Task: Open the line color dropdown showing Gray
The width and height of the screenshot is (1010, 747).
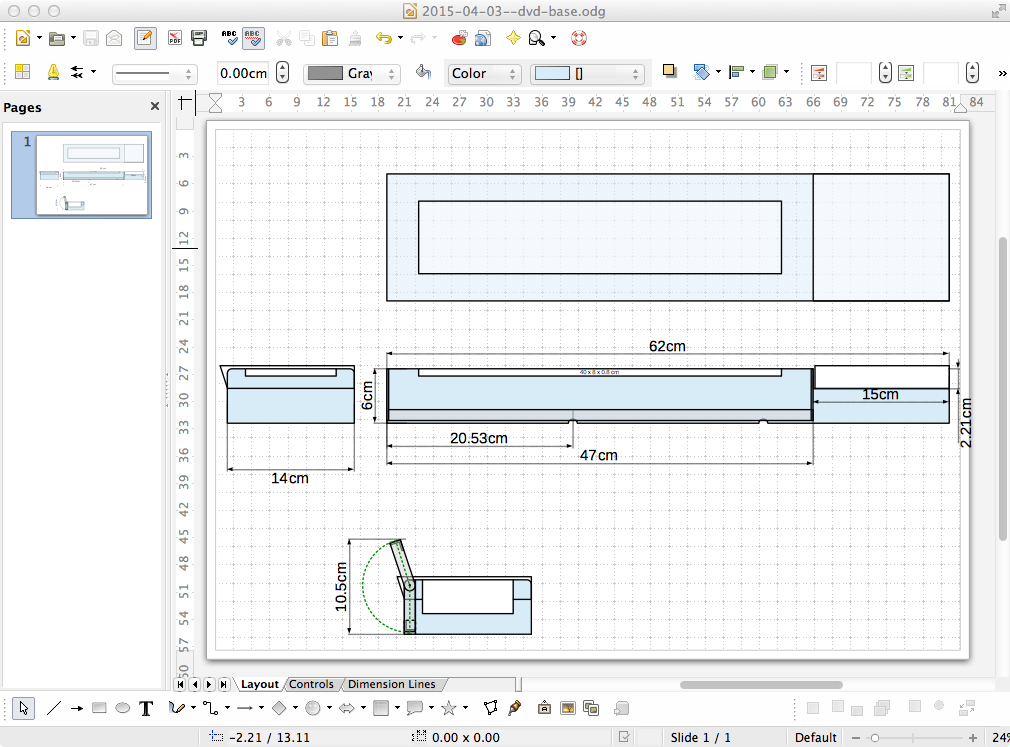Action: 352,73
